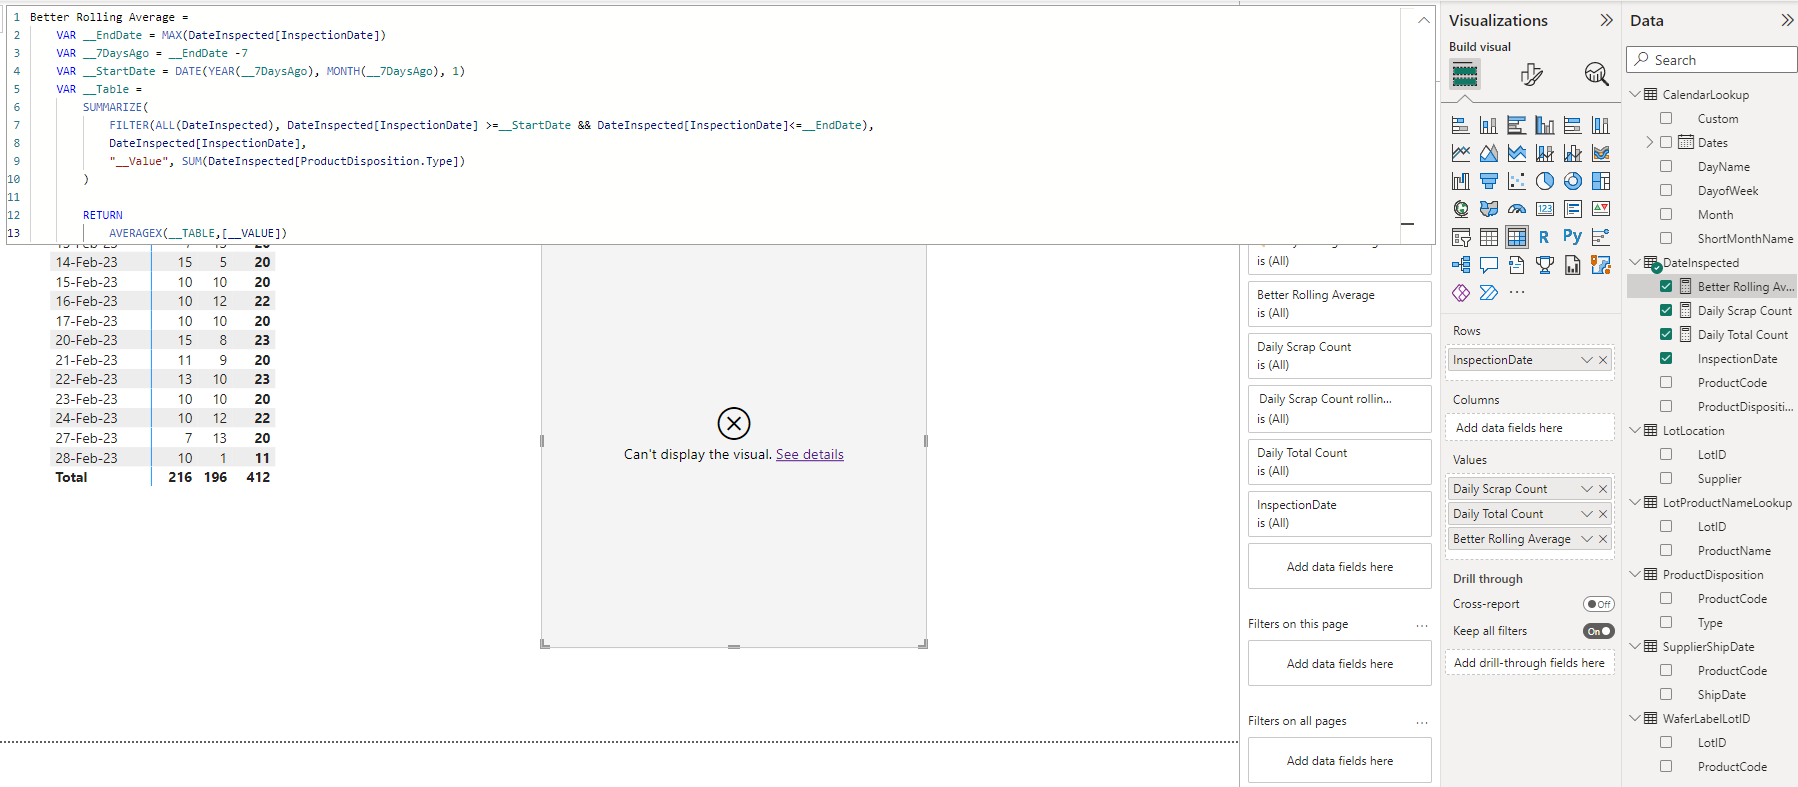Image resolution: width=1798 pixels, height=787 pixels.
Task: Open the See details link
Action: pos(809,454)
